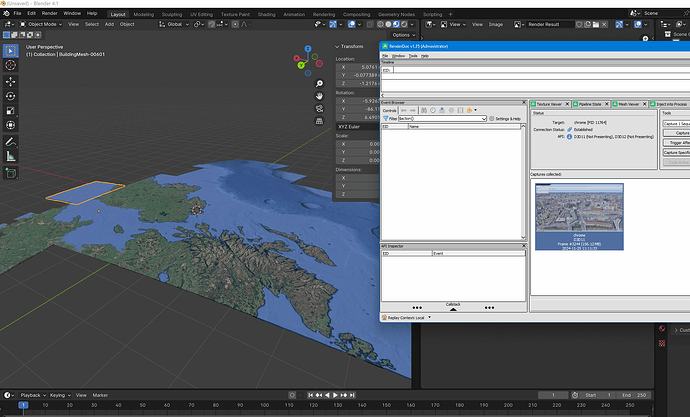690x417 pixels.
Task: Switch to the Modeling workspace tab
Action: coord(143,14)
